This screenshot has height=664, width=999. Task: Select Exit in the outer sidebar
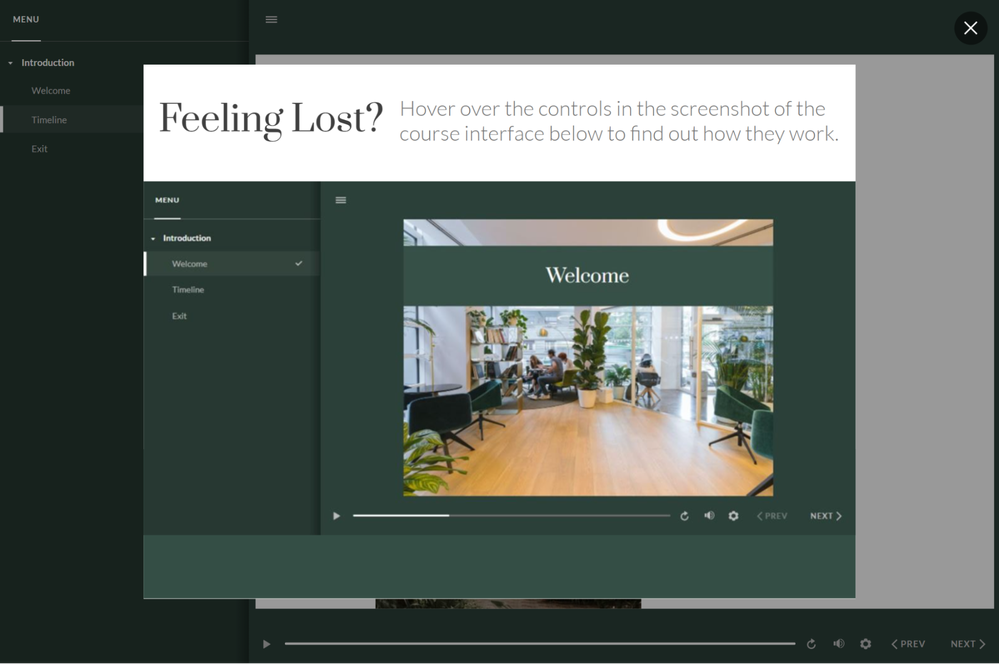(x=40, y=148)
